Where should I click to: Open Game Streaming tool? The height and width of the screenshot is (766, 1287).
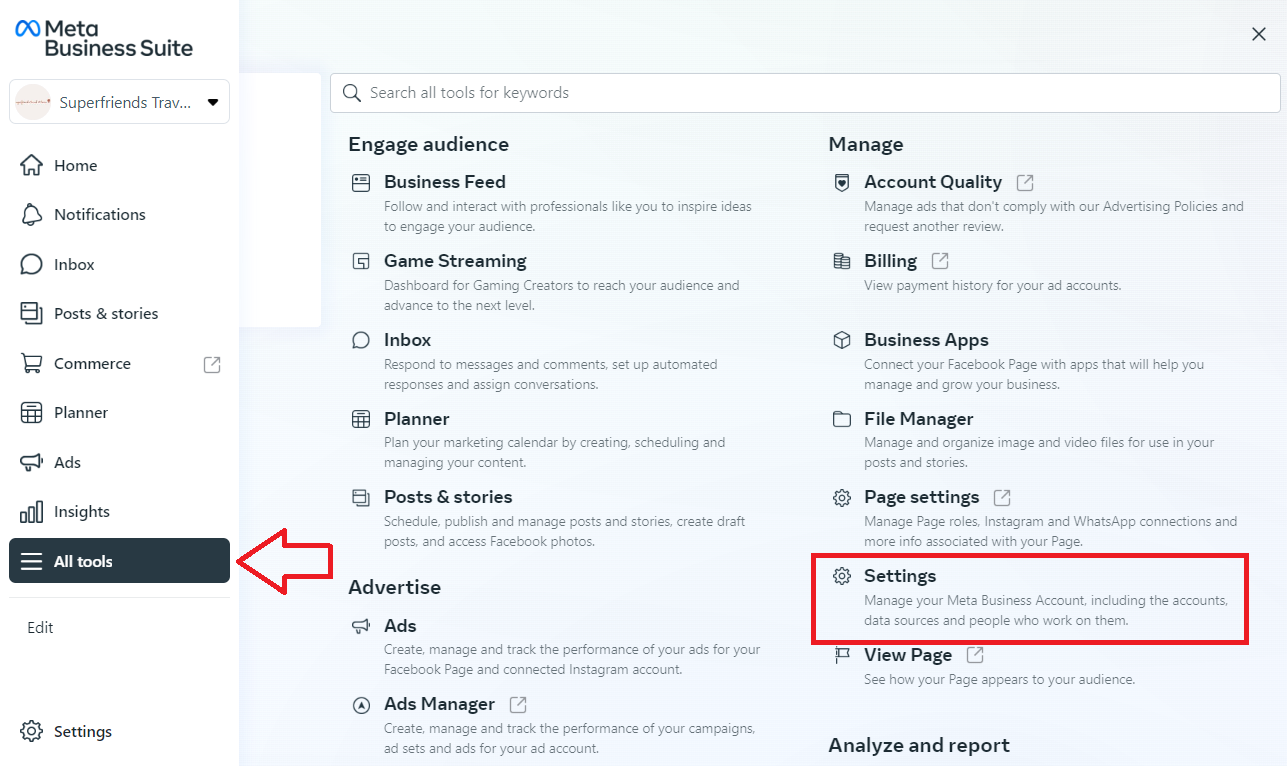tap(455, 261)
